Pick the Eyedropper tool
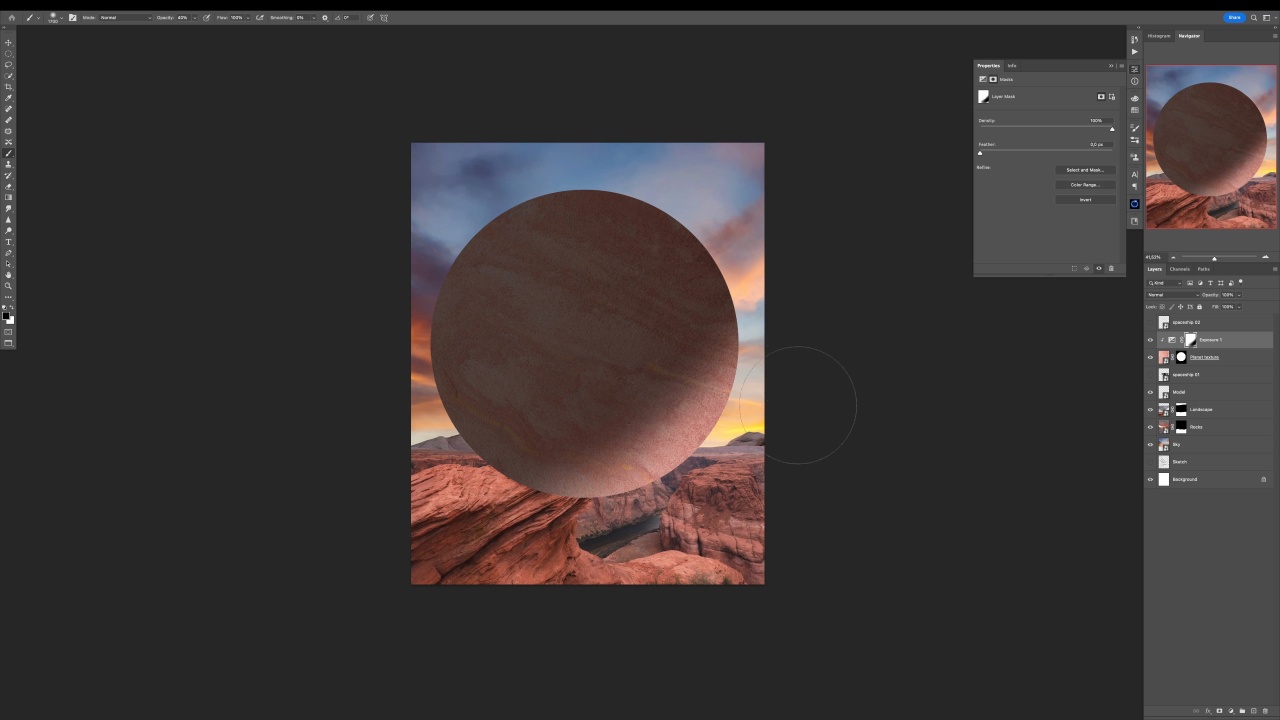This screenshot has width=1280, height=720. [x=9, y=98]
